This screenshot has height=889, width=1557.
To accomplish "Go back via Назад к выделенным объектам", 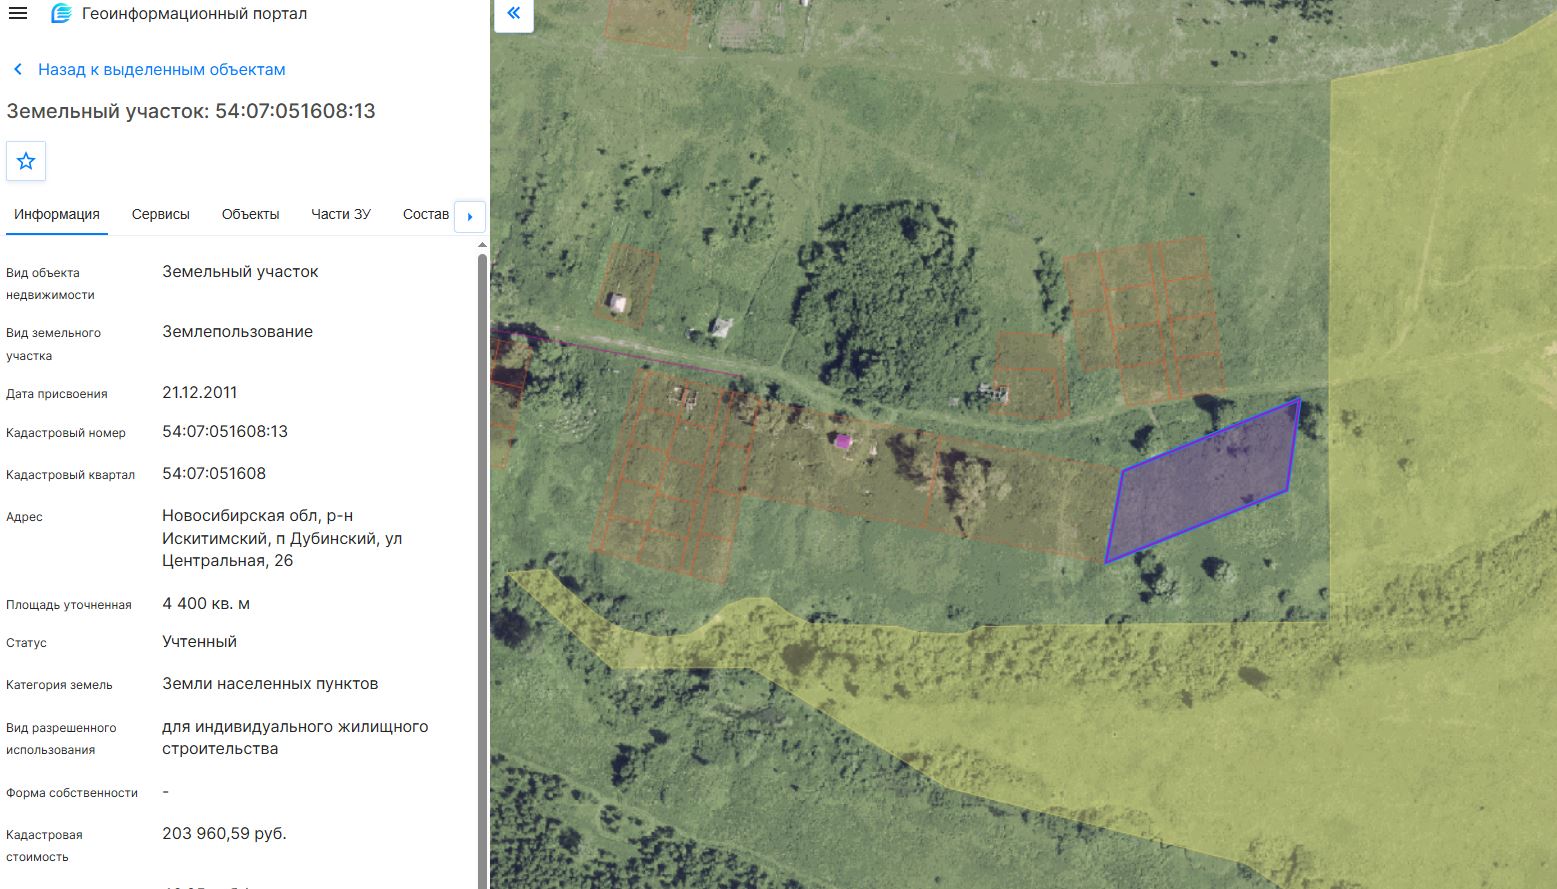I will 162,70.
